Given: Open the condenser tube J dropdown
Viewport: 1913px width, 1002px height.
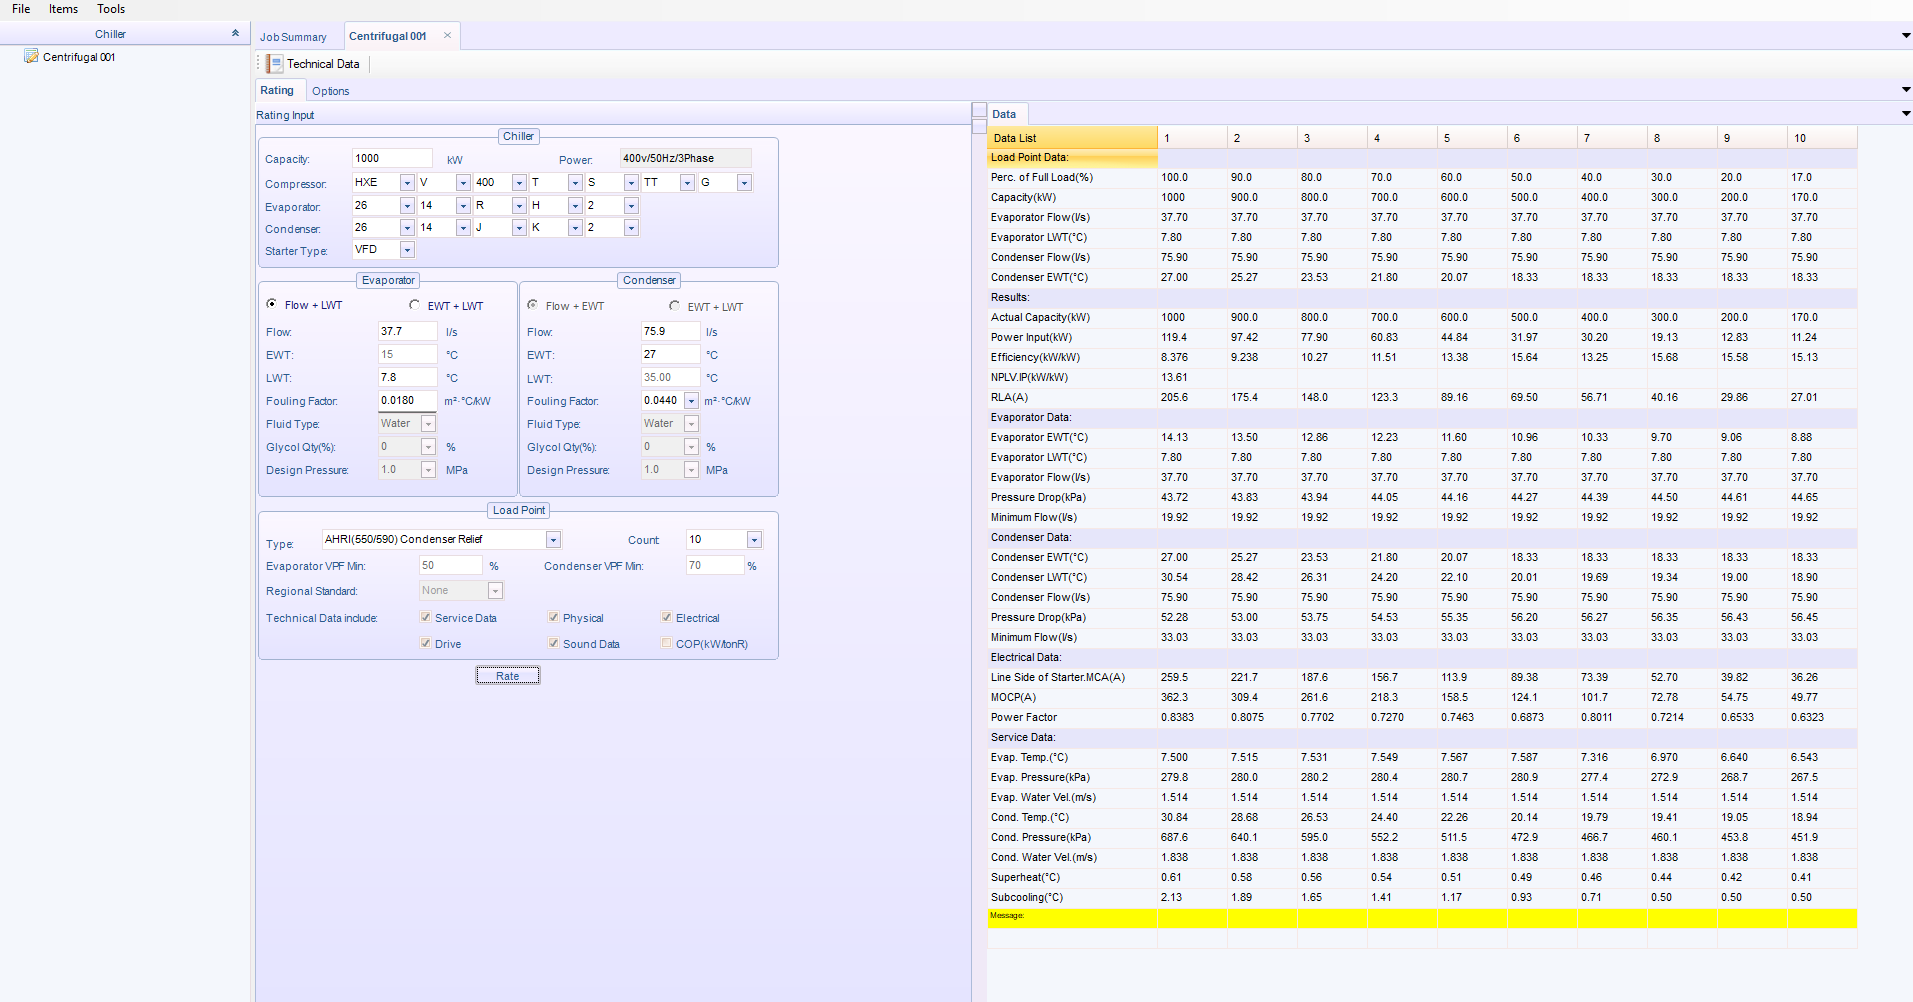Looking at the screenshot, I should click(x=519, y=228).
